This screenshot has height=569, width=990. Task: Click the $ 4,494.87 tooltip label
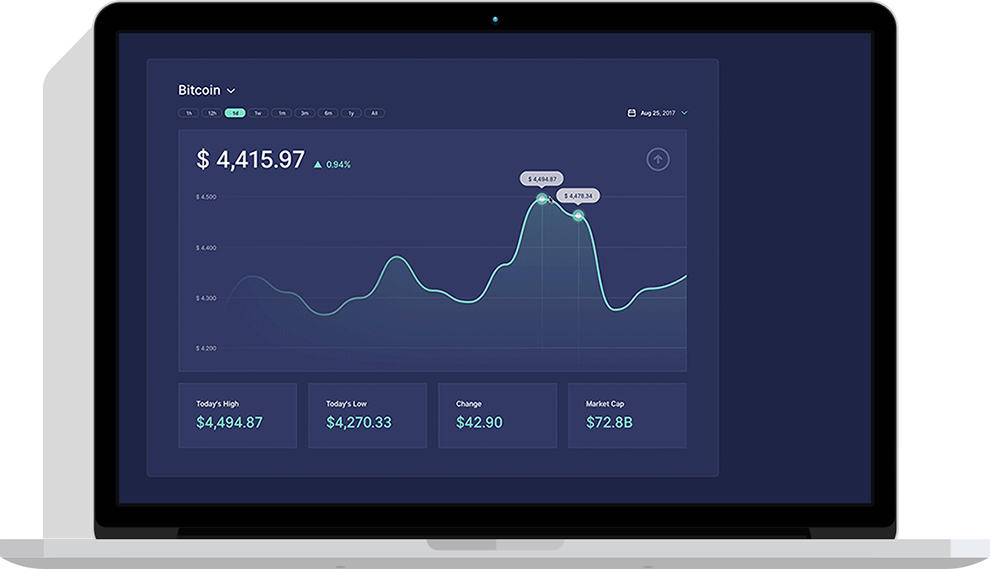[541, 179]
